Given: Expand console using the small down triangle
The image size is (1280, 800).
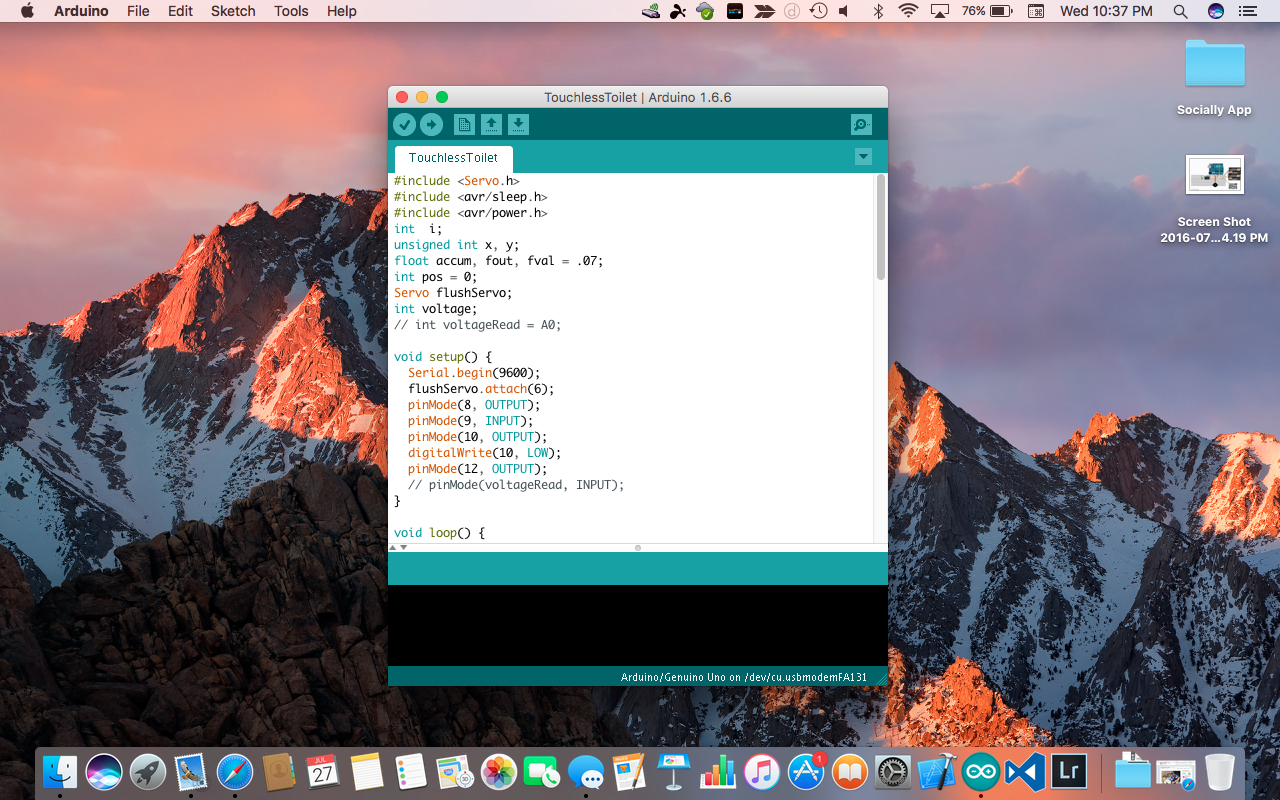Looking at the screenshot, I should tap(404, 547).
